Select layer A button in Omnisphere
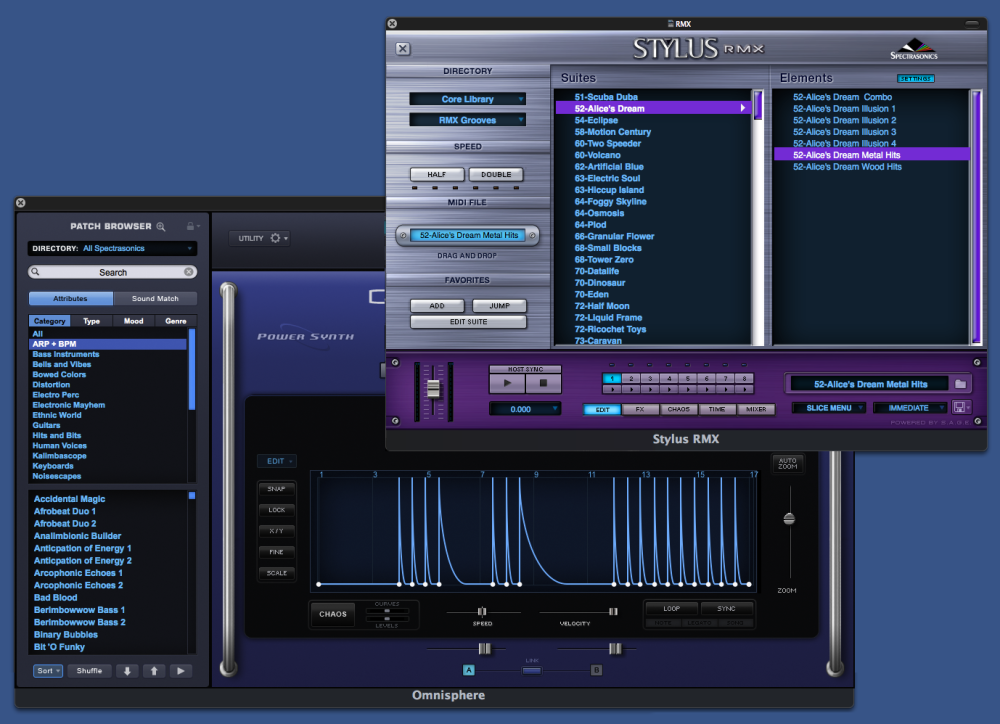1000x724 pixels. click(x=469, y=670)
